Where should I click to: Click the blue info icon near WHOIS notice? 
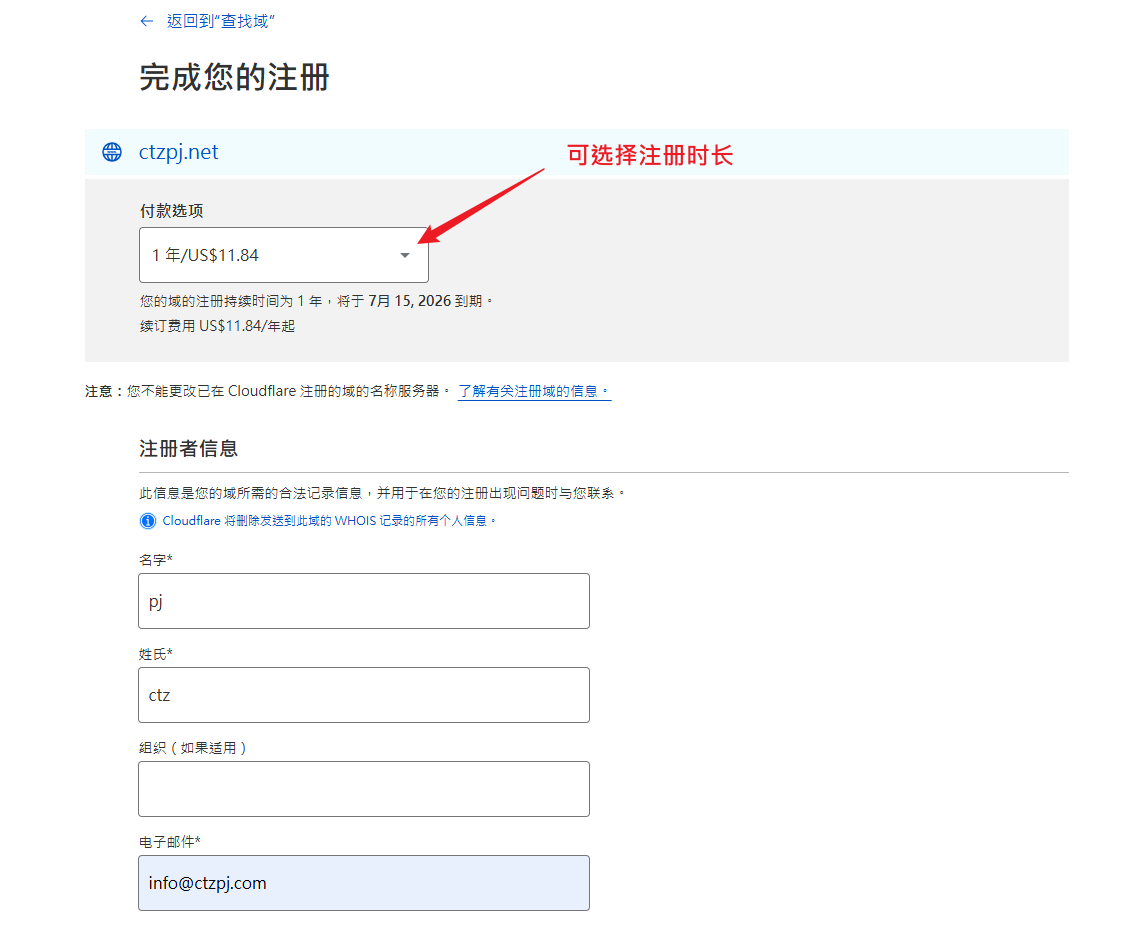coord(148,521)
